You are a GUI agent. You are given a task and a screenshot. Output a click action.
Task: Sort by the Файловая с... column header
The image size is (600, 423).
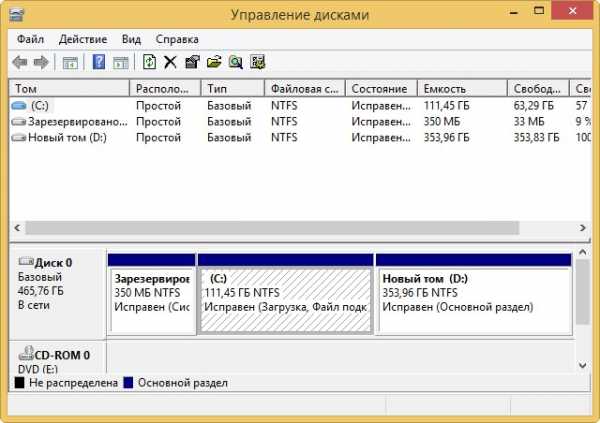[x=305, y=88]
